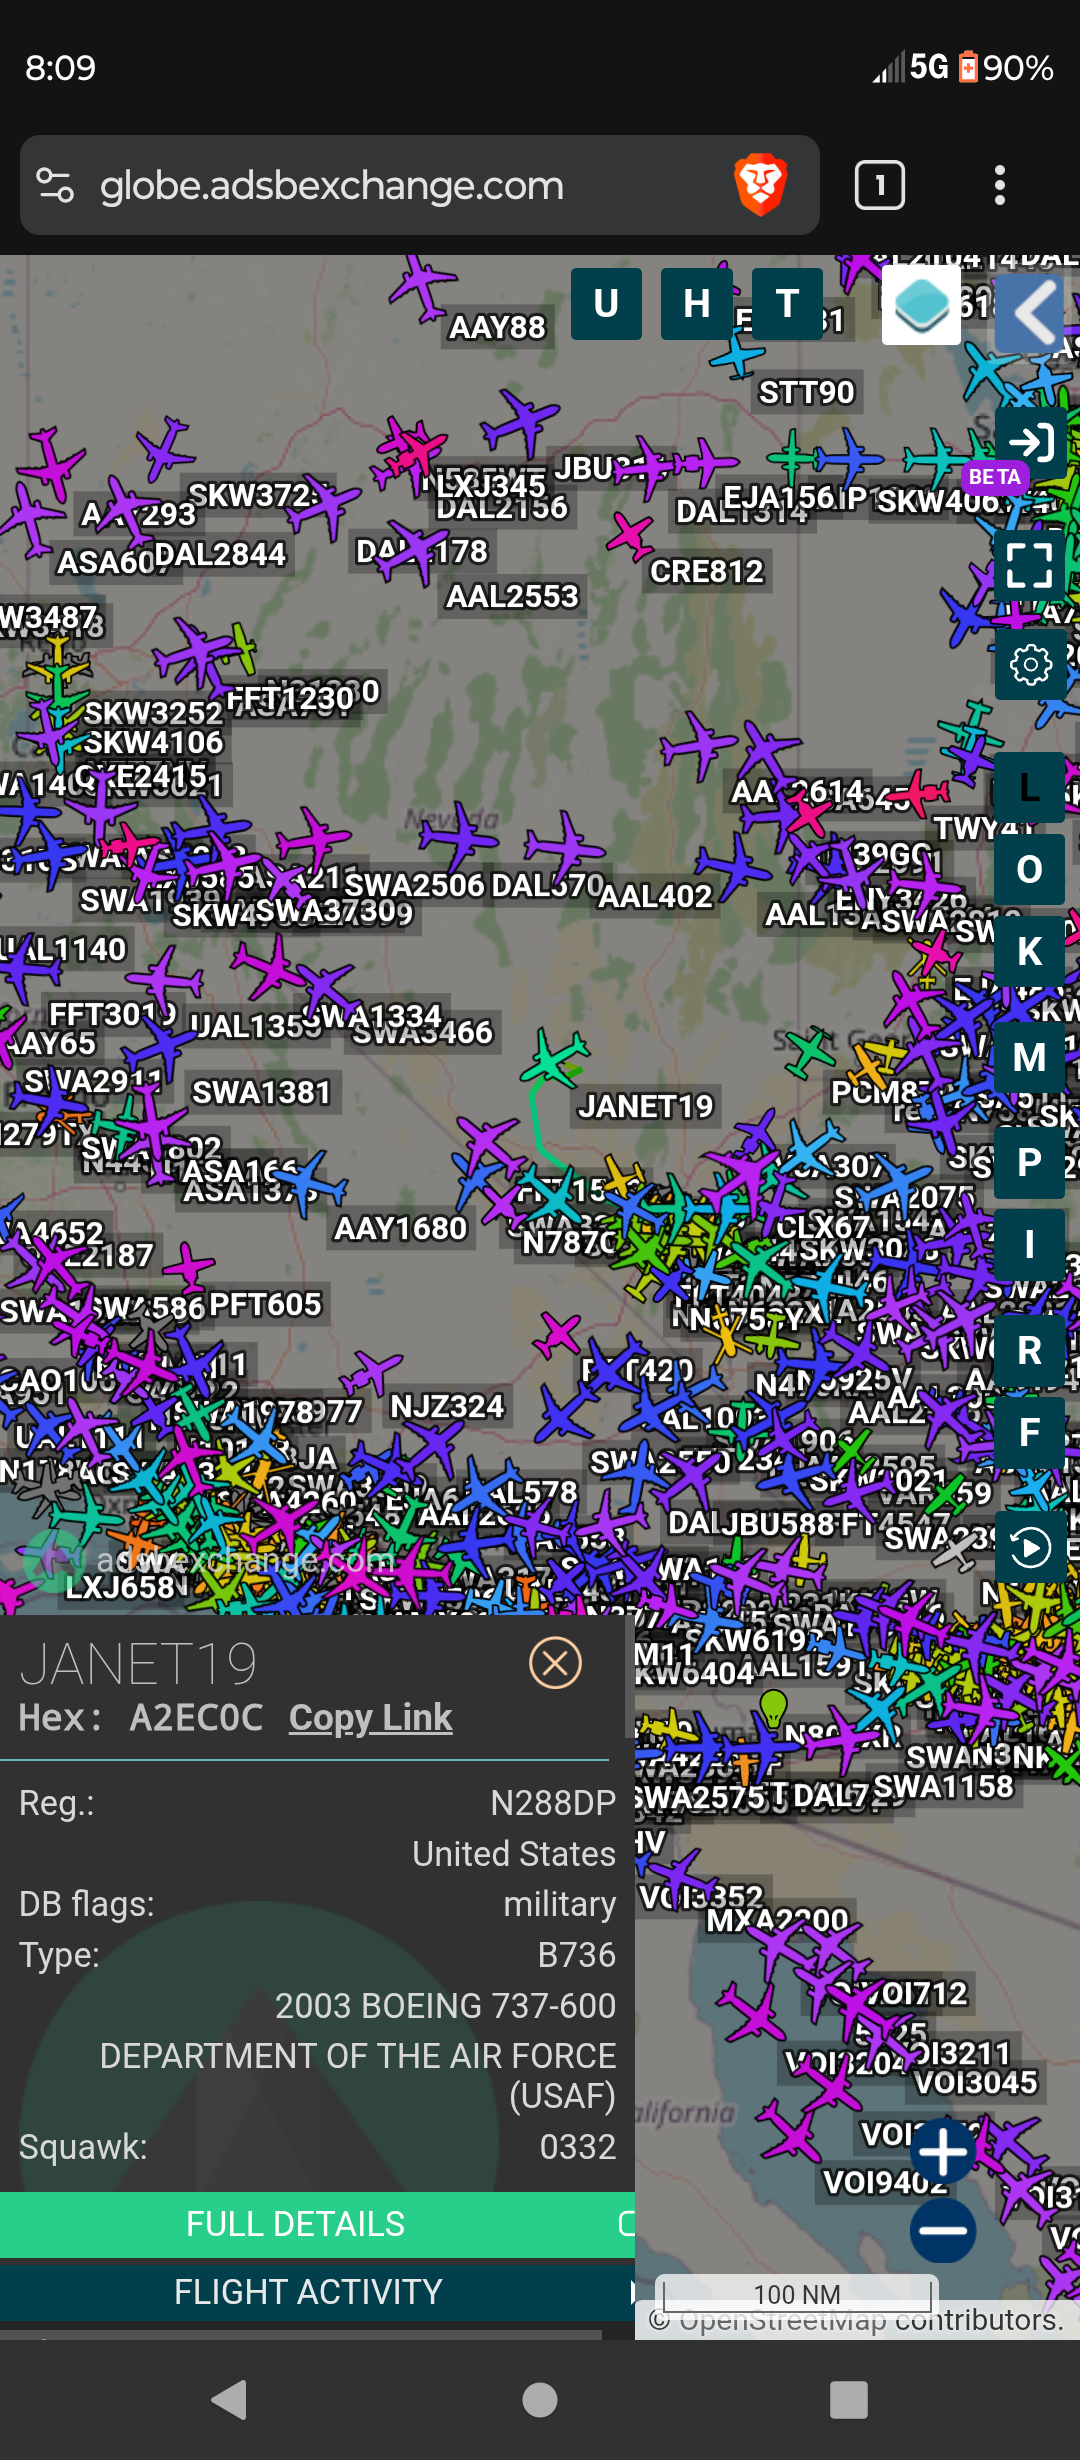Select the MXA2200 flight label
This screenshot has width=1080, height=2460.
[777, 1920]
